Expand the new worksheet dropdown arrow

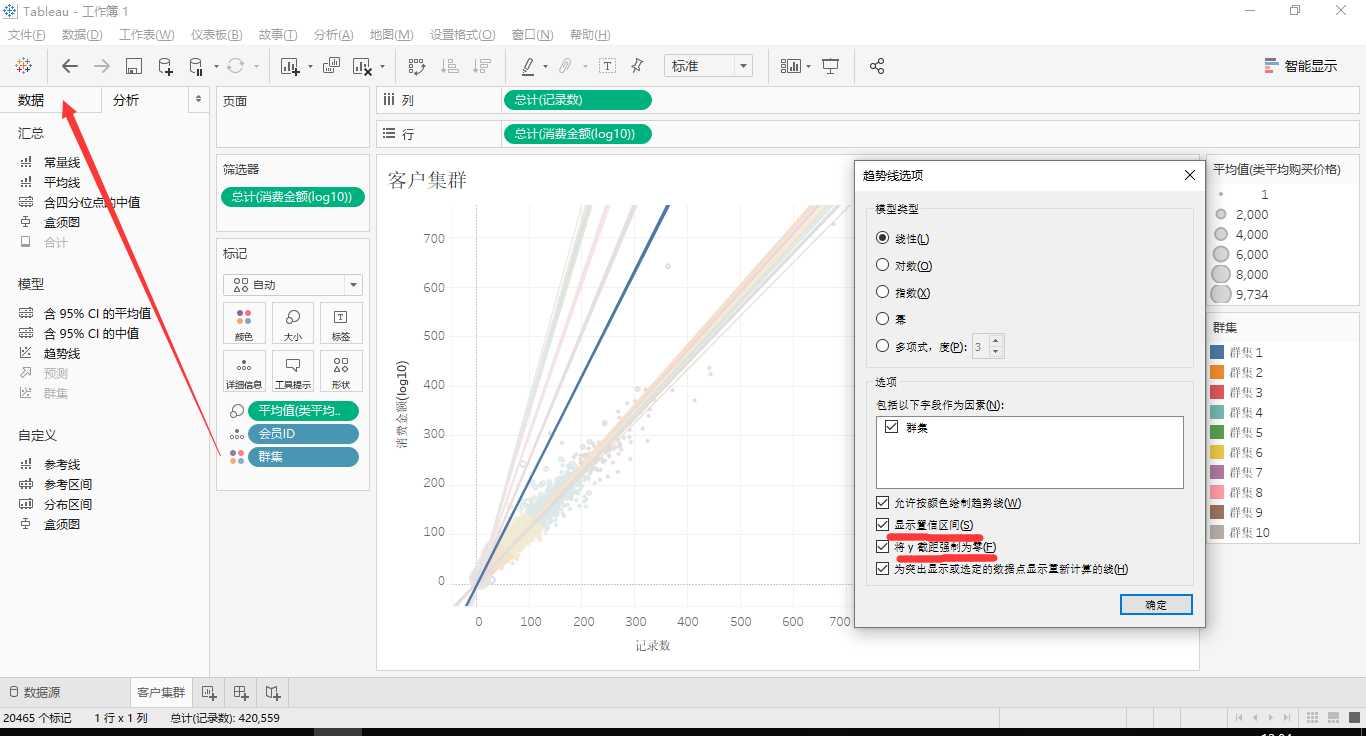pyautogui.click(x=310, y=67)
